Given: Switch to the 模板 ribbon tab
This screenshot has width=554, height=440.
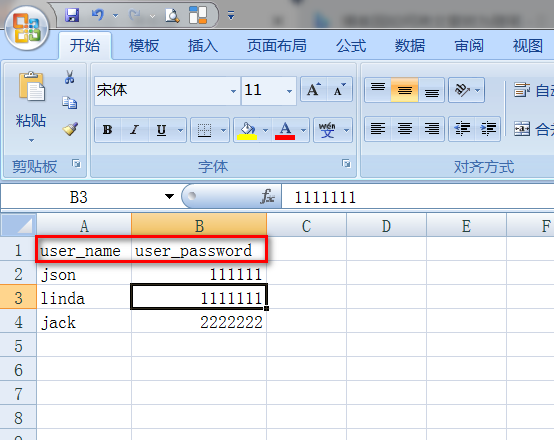Looking at the screenshot, I should [x=144, y=46].
